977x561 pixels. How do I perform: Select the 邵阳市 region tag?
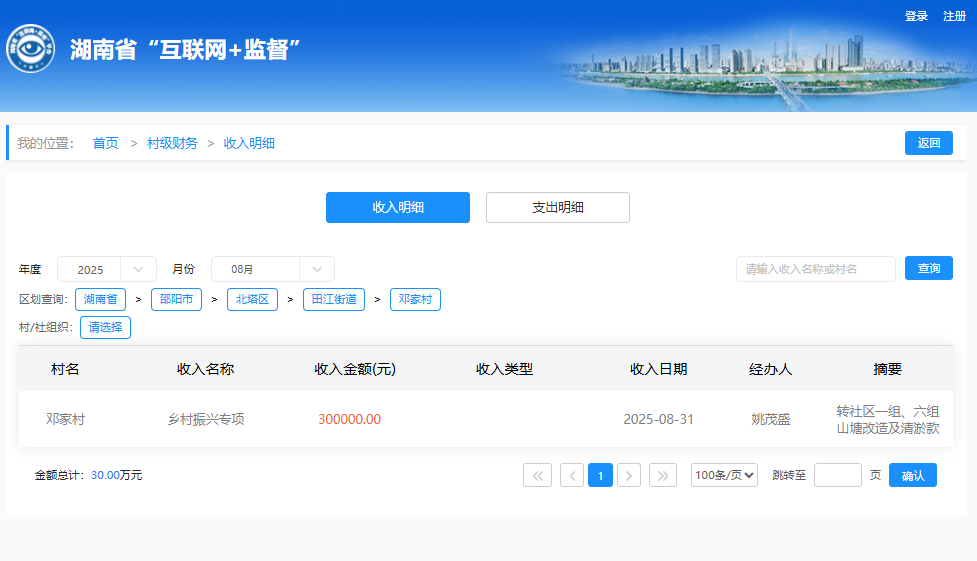pyautogui.click(x=176, y=299)
